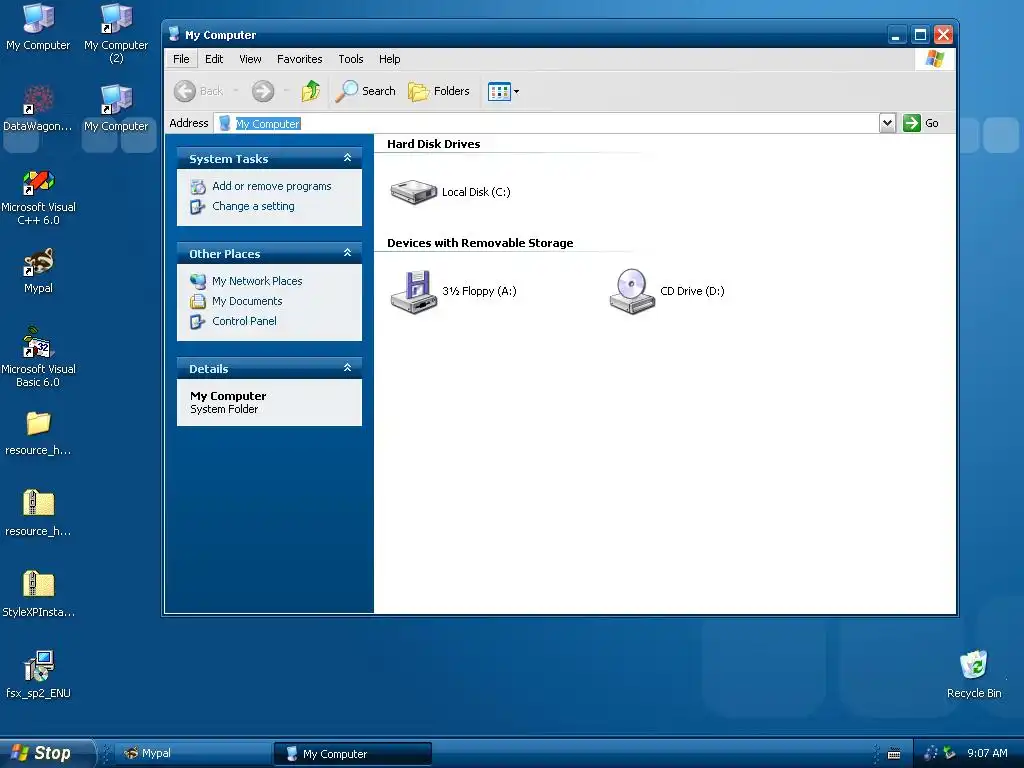Collapse the Other Places panel
Image resolution: width=1024 pixels, height=768 pixels.
click(x=347, y=253)
